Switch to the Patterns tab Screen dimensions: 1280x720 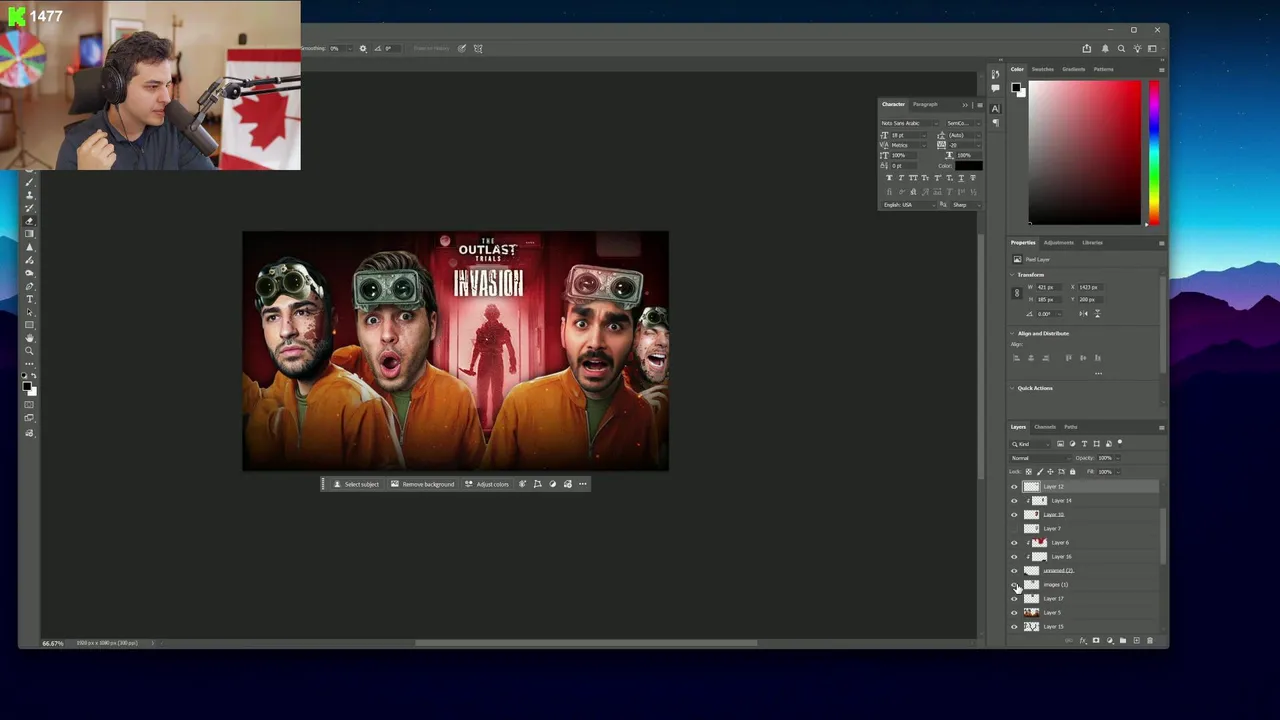[1103, 69]
